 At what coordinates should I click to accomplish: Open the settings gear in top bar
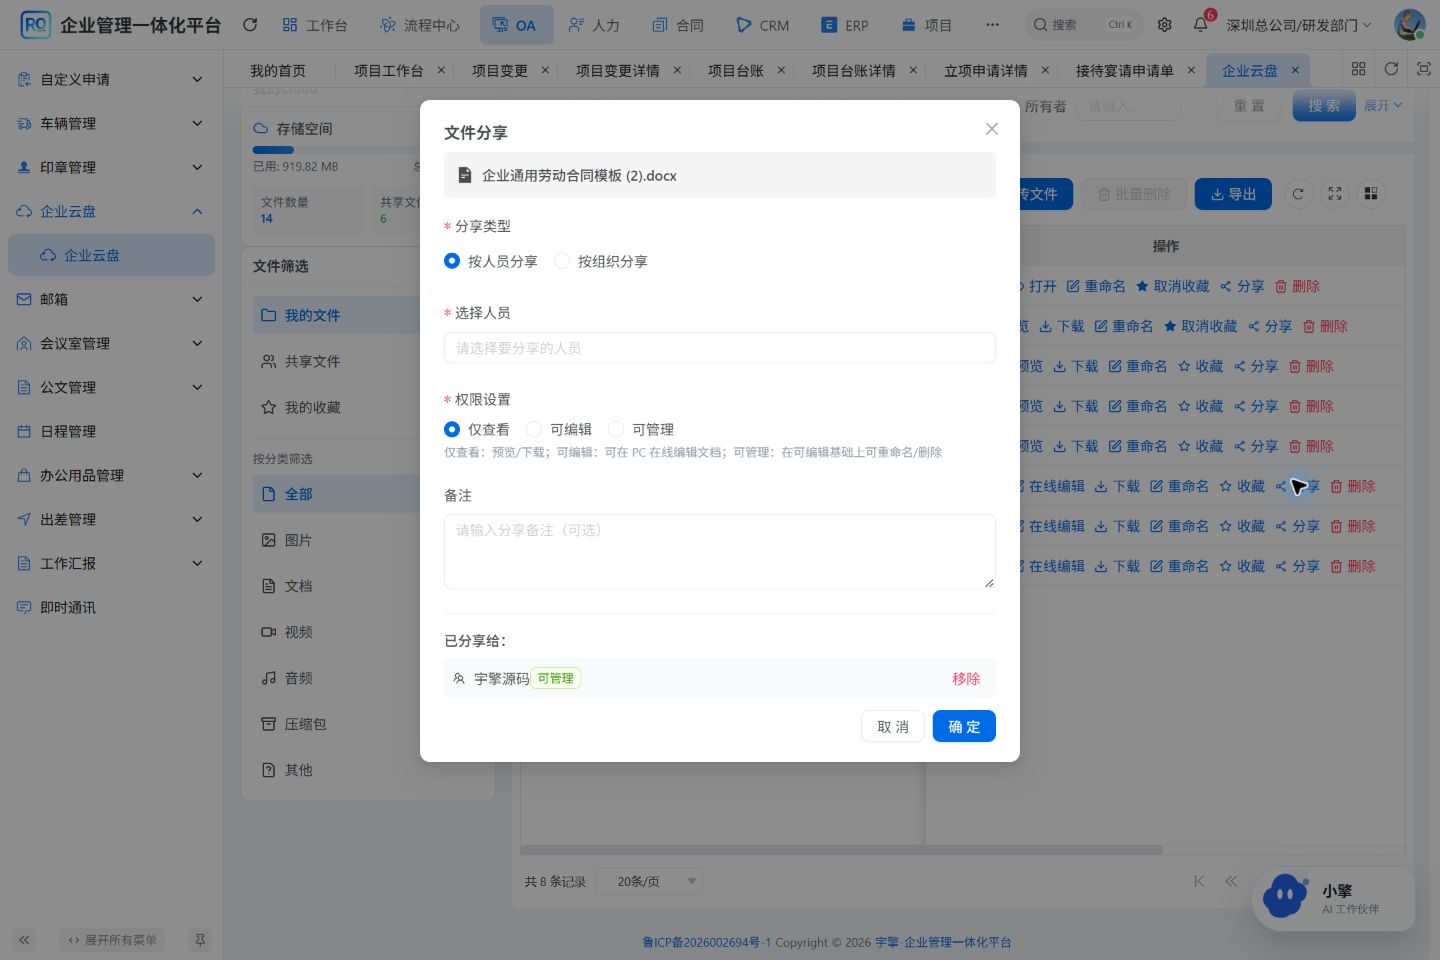pyautogui.click(x=1165, y=25)
